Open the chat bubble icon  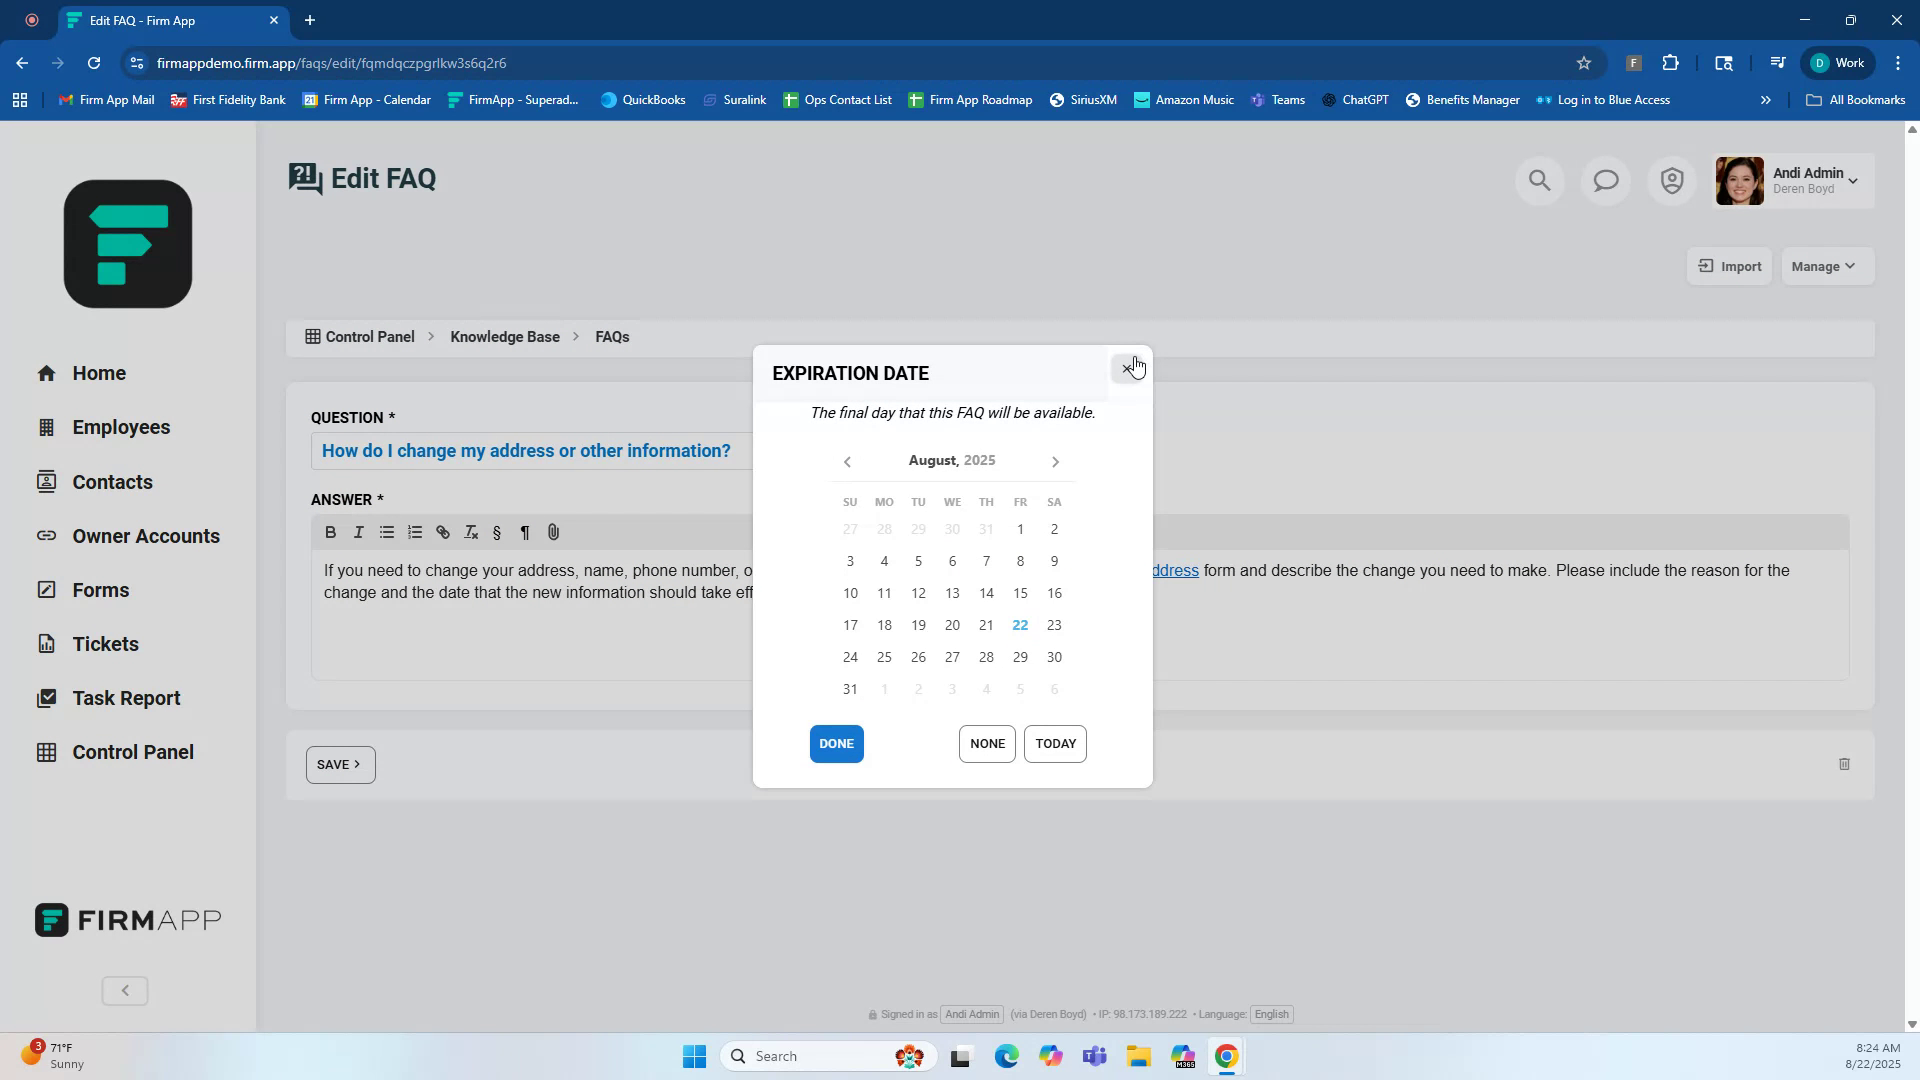click(x=1606, y=181)
